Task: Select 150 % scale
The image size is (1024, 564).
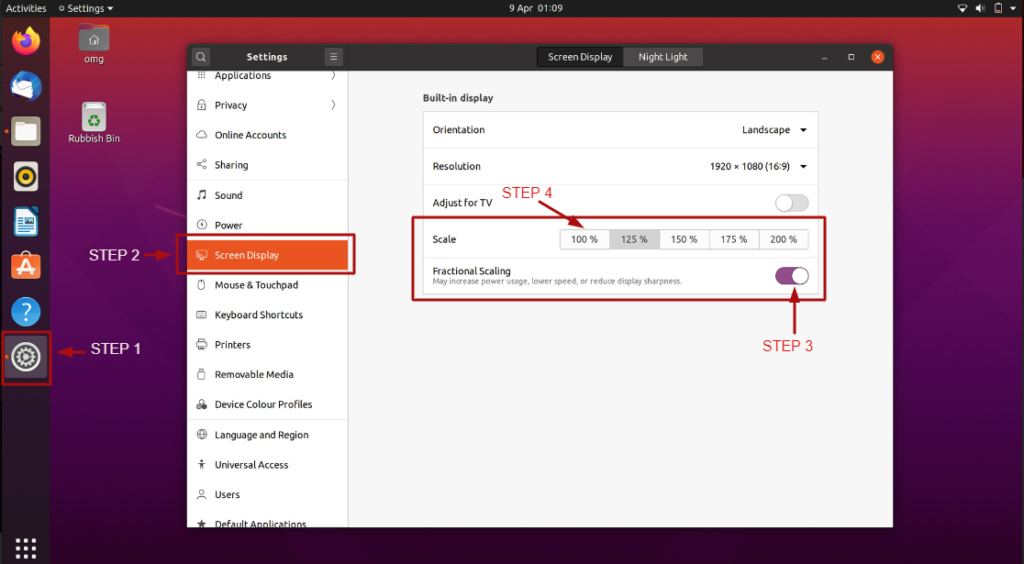Action: [x=684, y=240]
